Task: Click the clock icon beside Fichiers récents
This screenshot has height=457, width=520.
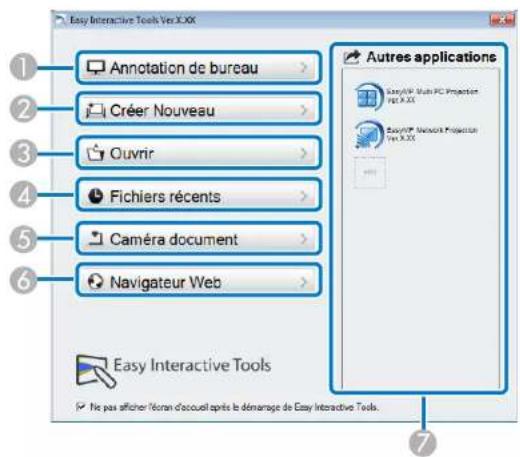Action: 96,196
